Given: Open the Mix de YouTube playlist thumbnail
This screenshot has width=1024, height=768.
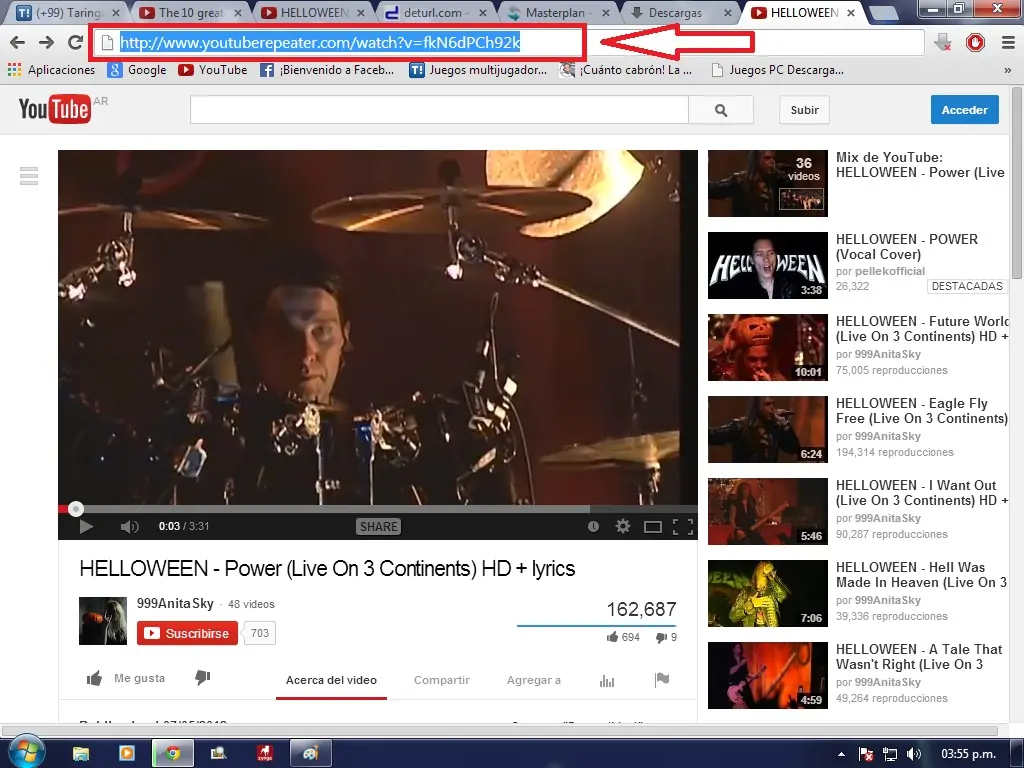Looking at the screenshot, I should point(767,184).
